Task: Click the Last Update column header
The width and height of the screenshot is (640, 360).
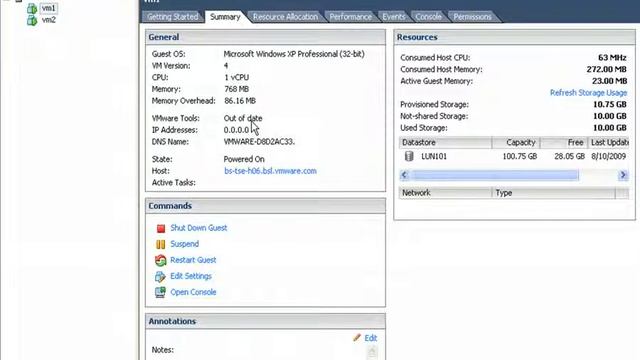Action: pos(609,142)
